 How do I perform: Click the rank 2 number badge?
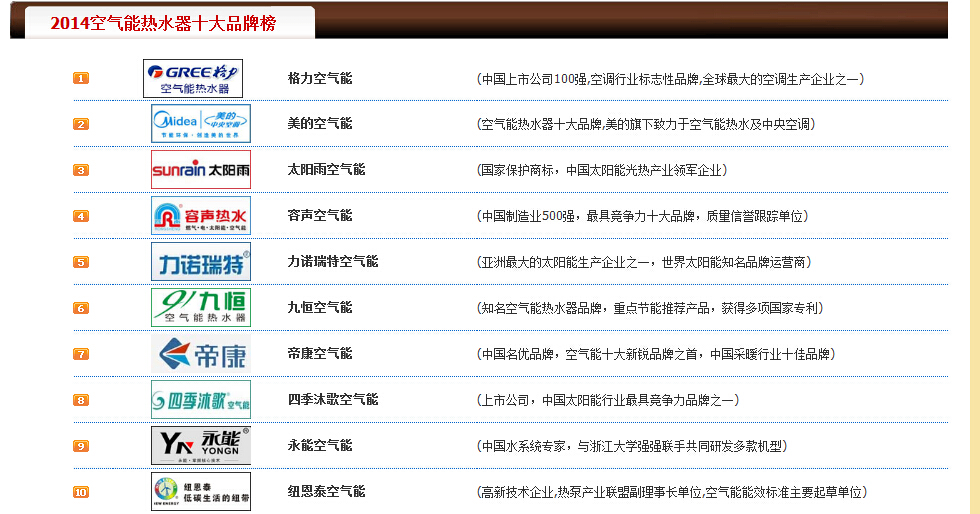(x=81, y=124)
